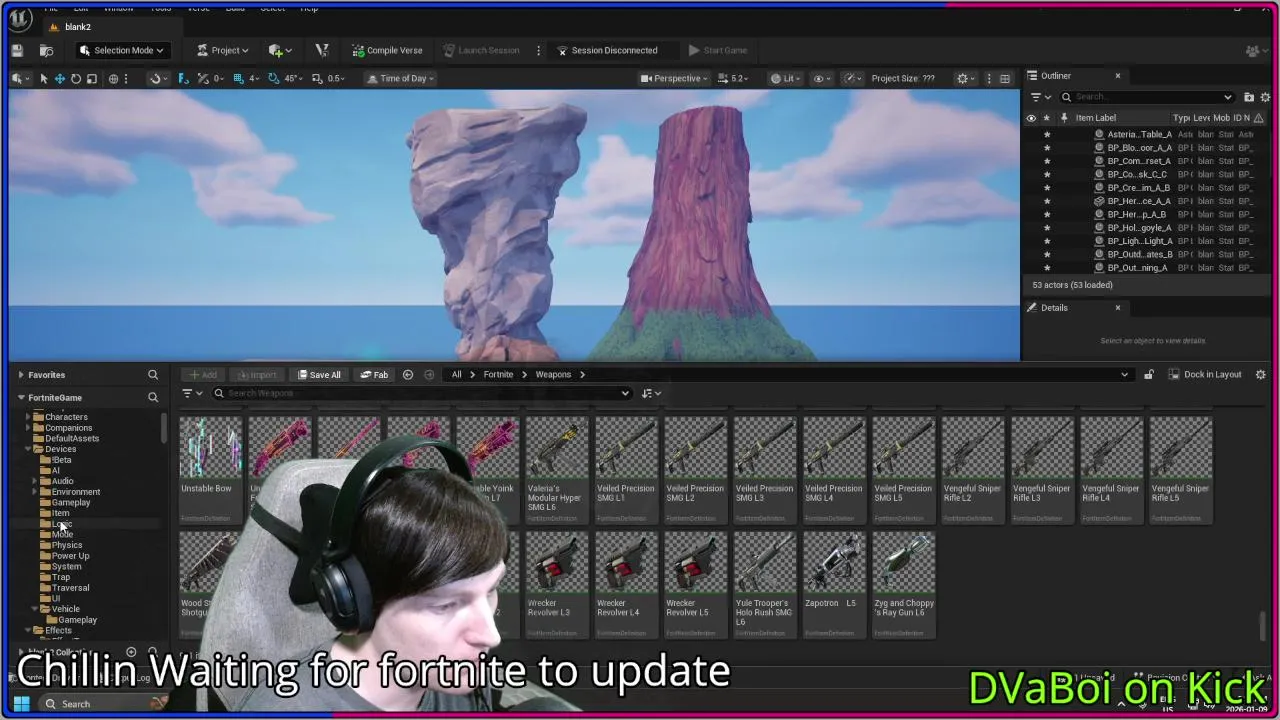
Task: Click the Compile Verse button
Action: 387,50
